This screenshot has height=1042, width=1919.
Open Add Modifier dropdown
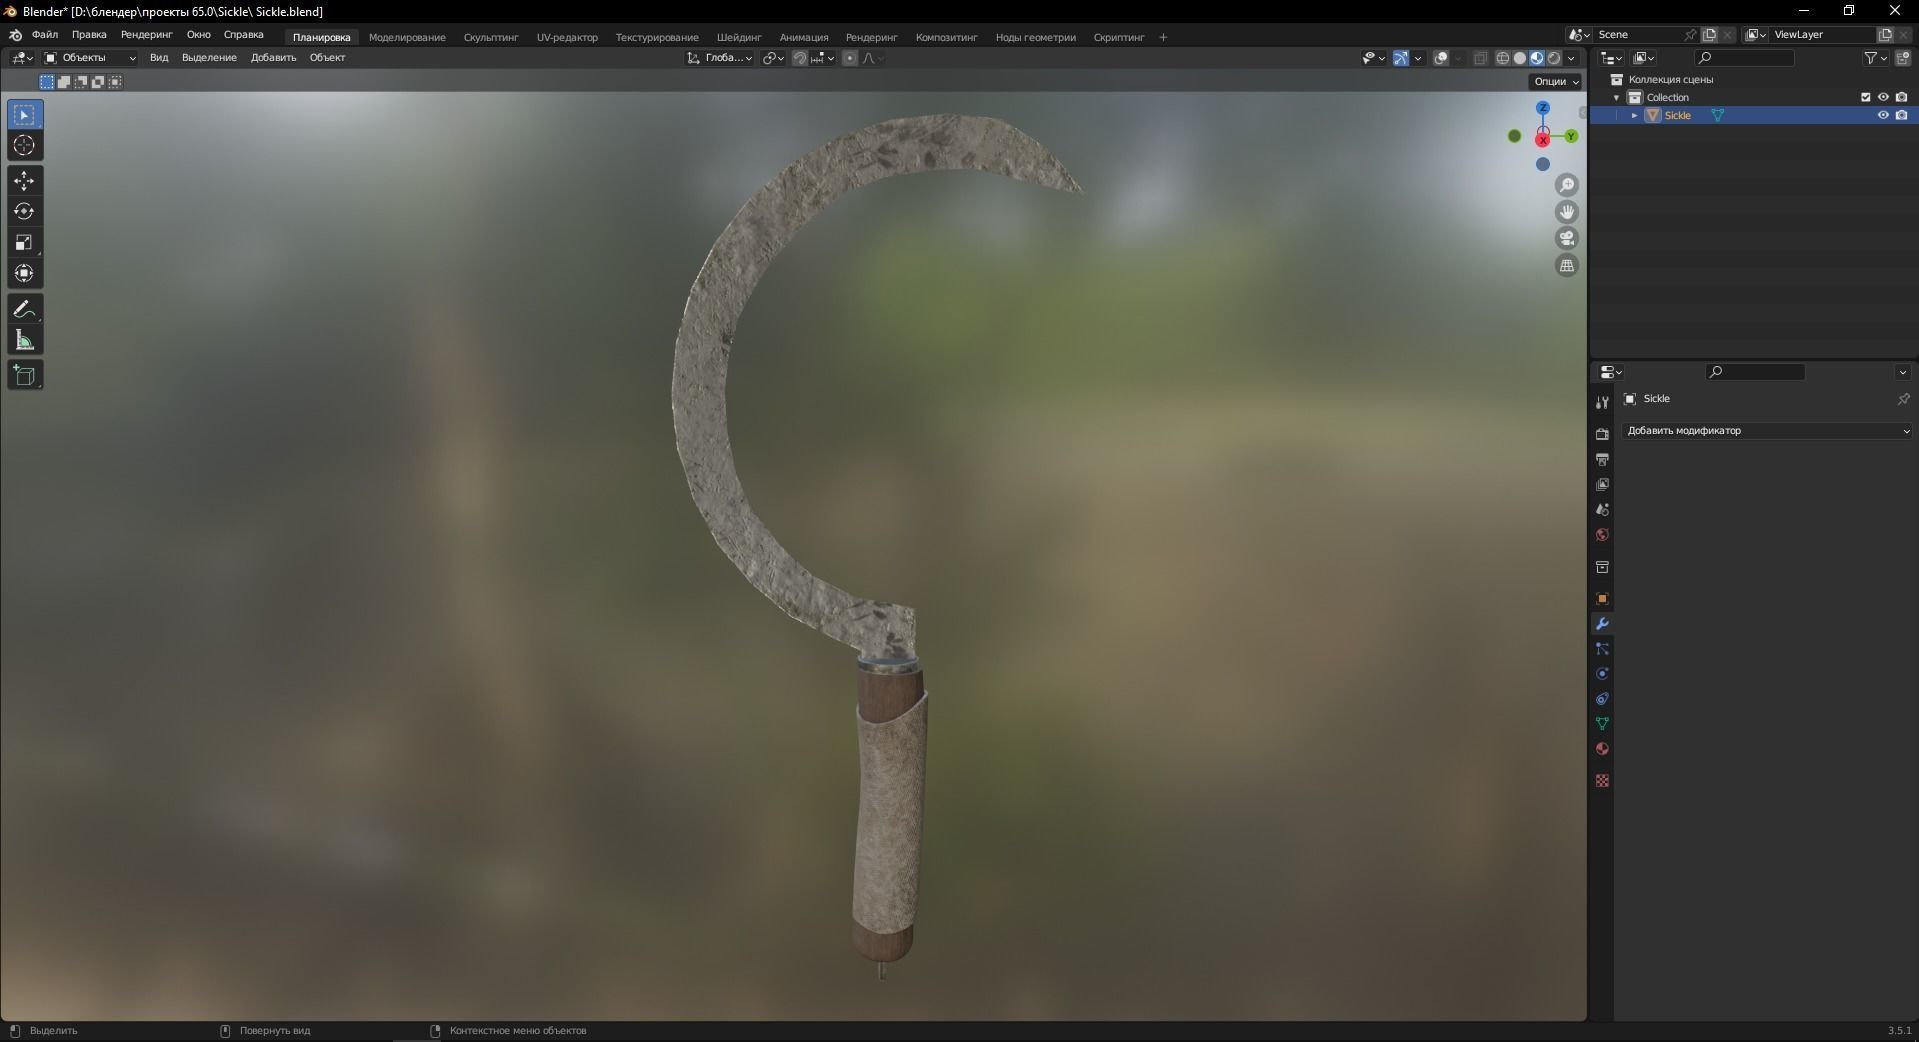[1767, 431]
